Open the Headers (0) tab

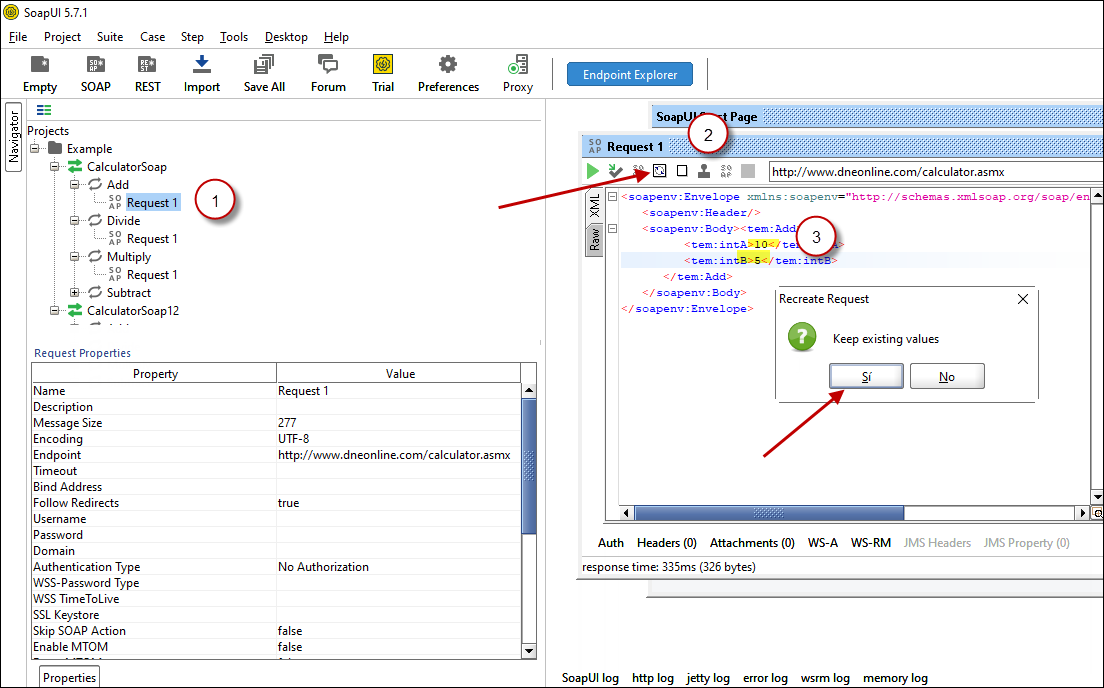click(x=667, y=542)
